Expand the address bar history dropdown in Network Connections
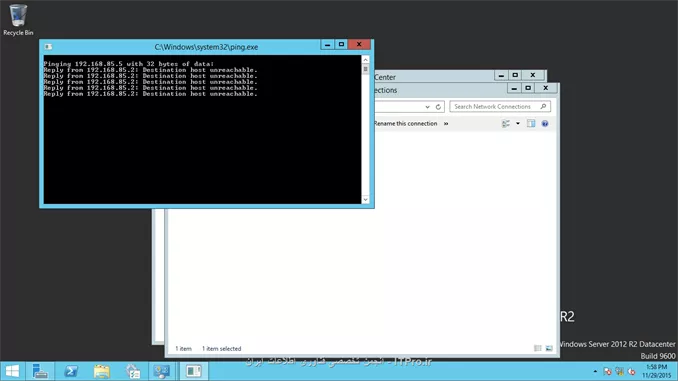 point(427,107)
